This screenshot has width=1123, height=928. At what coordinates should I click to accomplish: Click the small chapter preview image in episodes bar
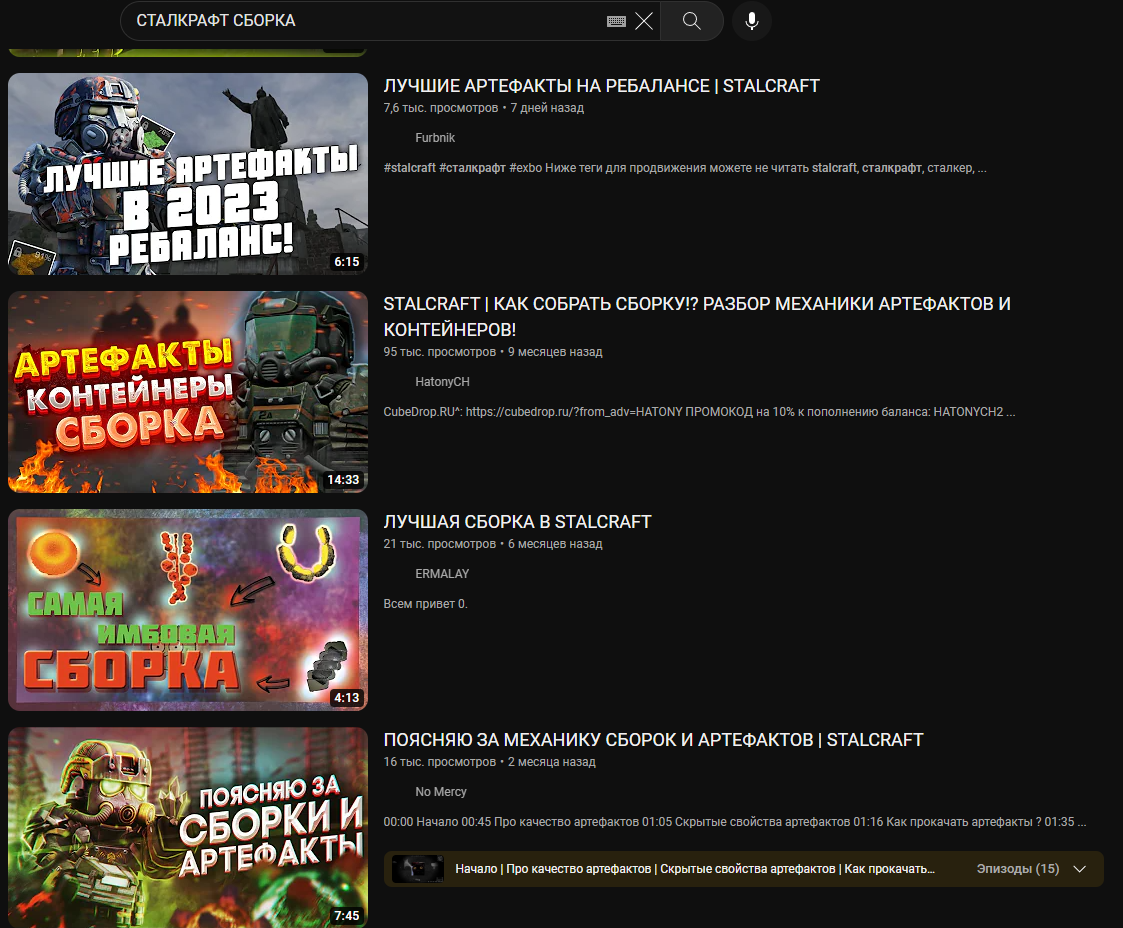tap(417, 869)
